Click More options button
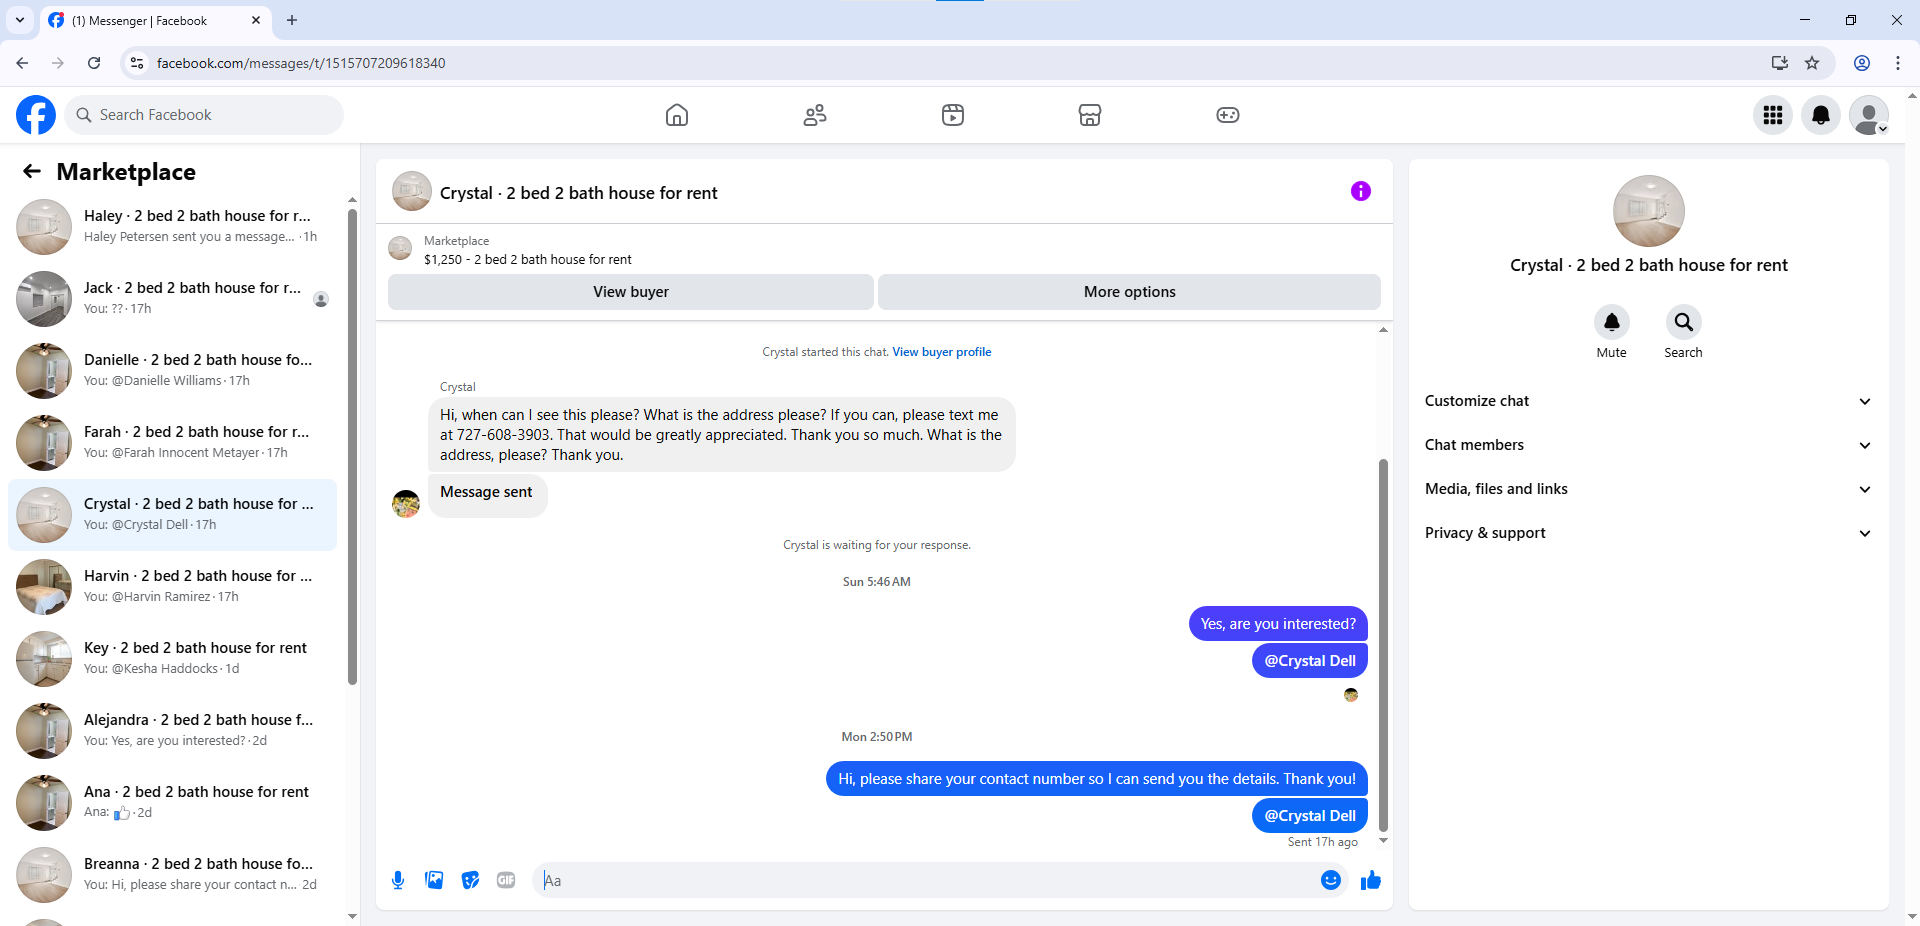Viewport: 1920px width, 926px height. point(1130,292)
